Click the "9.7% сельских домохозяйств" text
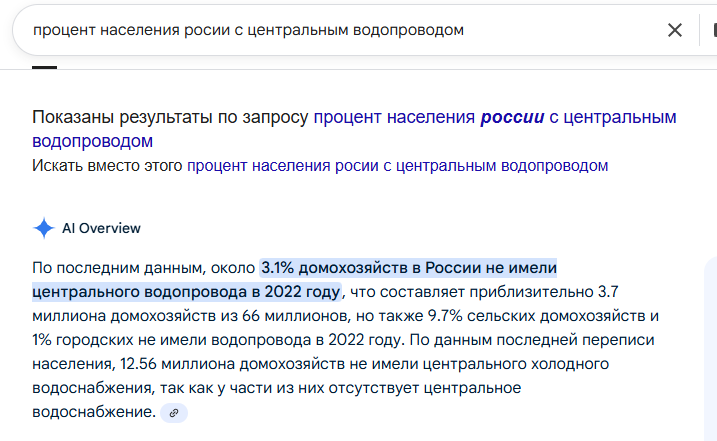Image resolution: width=717 pixels, height=441 pixels. [541, 316]
